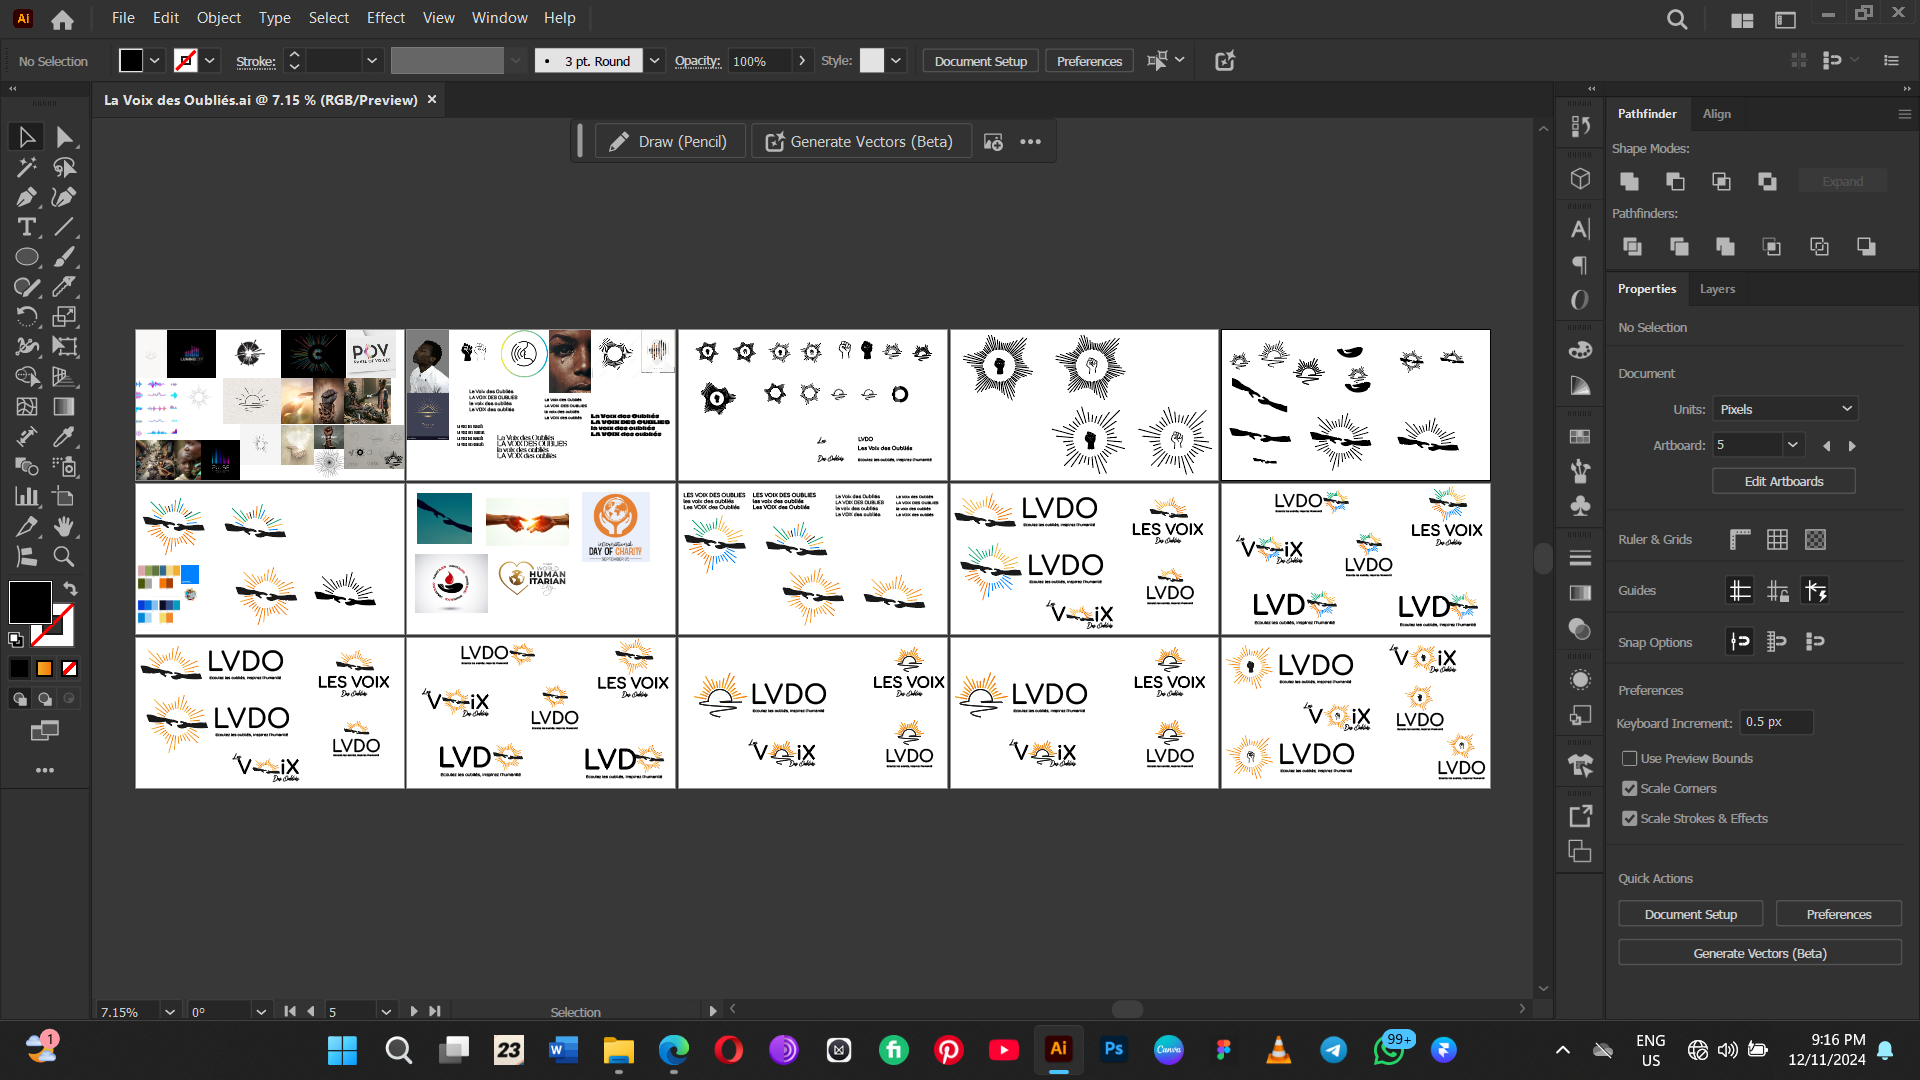Open the search icon in title bar
This screenshot has height=1080, width=1920.
pyautogui.click(x=1677, y=19)
